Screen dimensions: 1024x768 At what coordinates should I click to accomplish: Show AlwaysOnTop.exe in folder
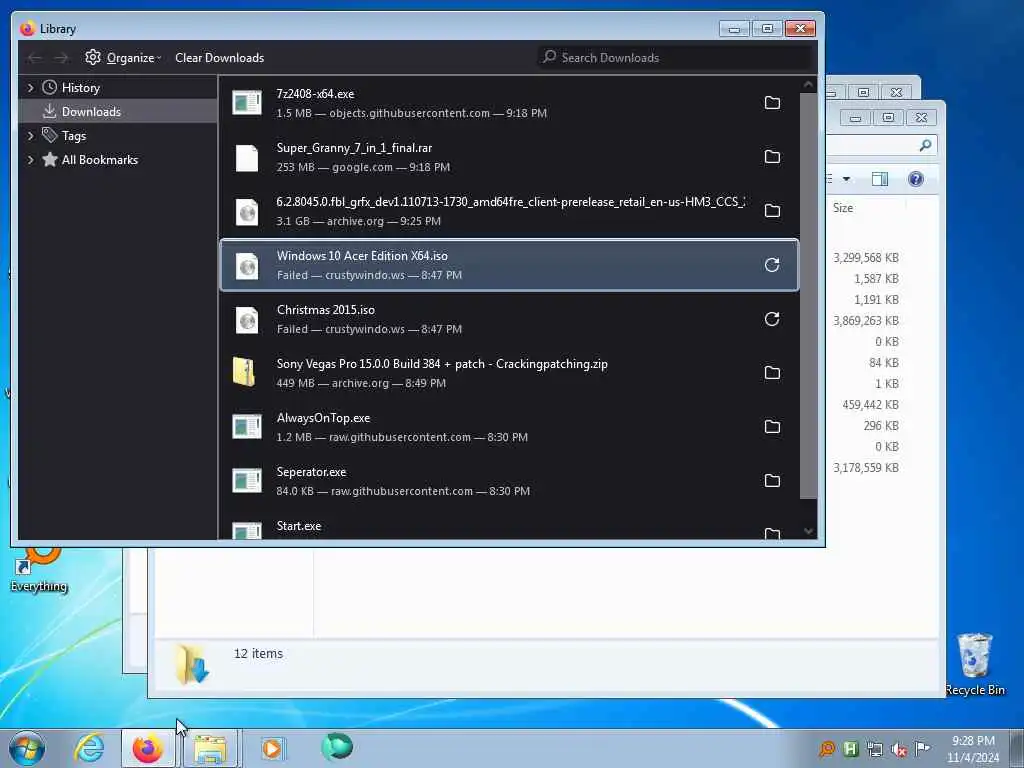[772, 426]
